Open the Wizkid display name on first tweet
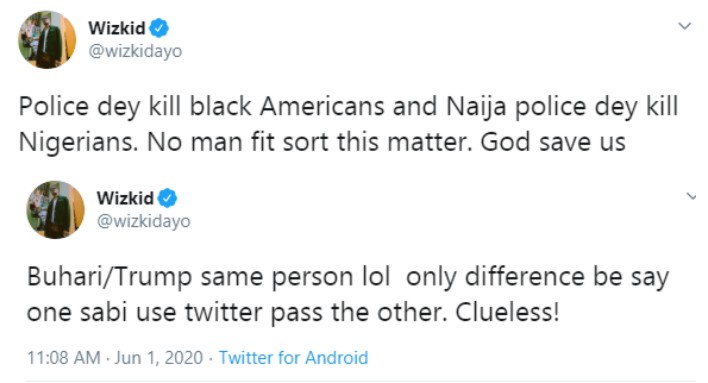 tap(117, 28)
